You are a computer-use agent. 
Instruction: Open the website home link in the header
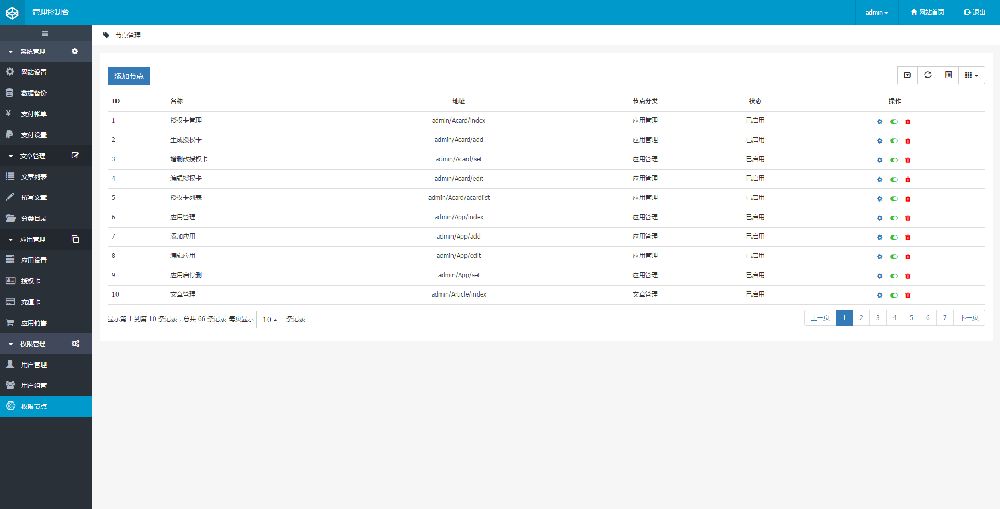[x=927, y=12]
